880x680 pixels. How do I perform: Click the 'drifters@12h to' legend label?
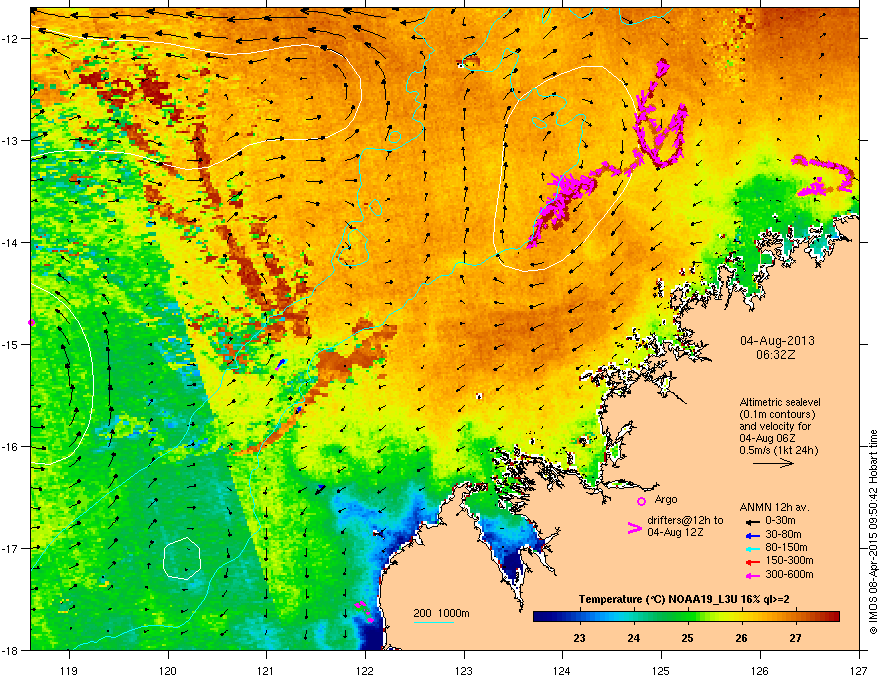coord(685,520)
